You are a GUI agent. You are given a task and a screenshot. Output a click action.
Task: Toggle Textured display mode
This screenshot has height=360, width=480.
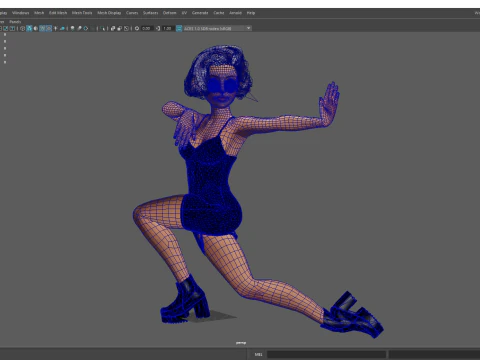click(49, 28)
